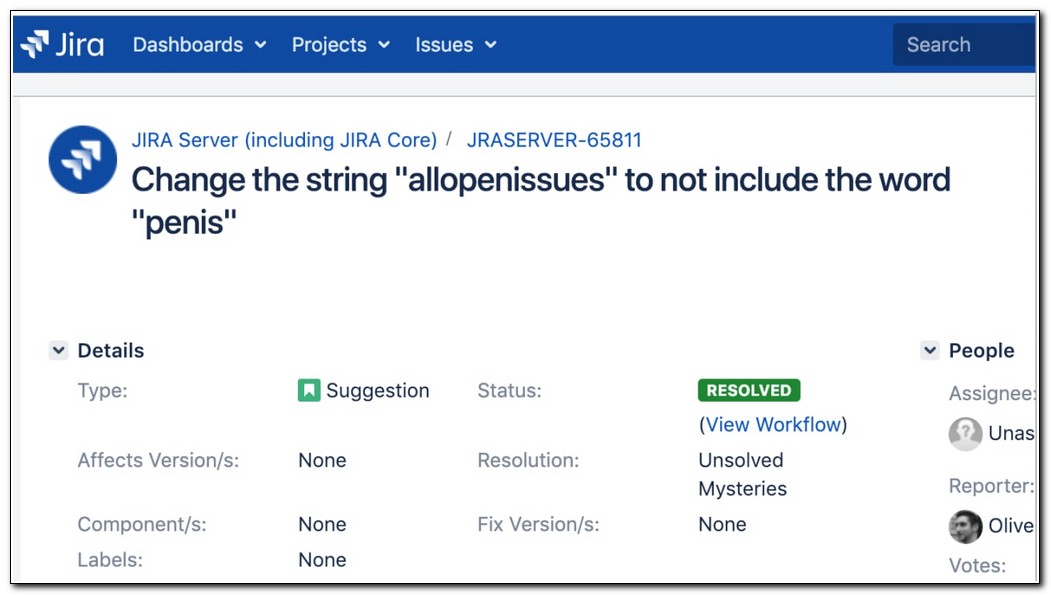Open the Dashboards dropdown menu
Viewport: 1051px width, 595px height.
[199, 45]
